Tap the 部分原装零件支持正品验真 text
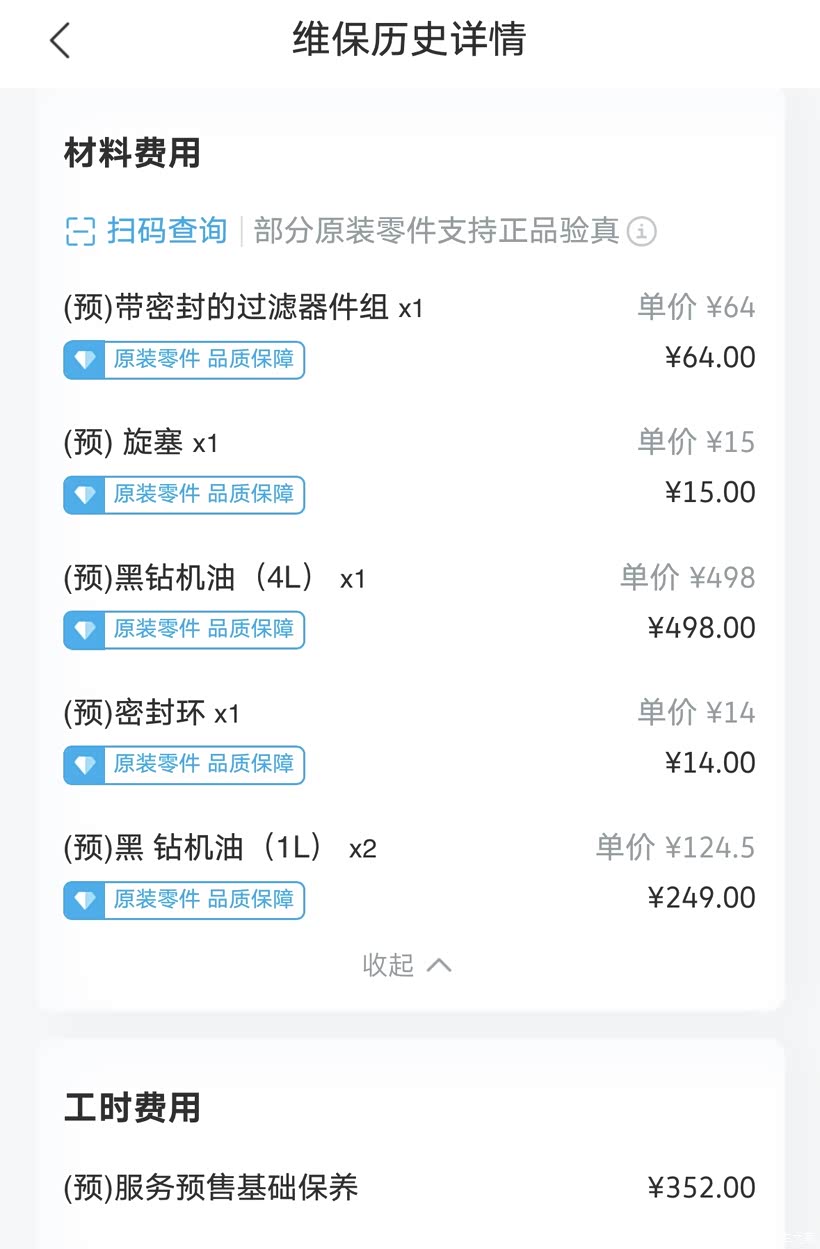The image size is (820, 1249). [436, 232]
